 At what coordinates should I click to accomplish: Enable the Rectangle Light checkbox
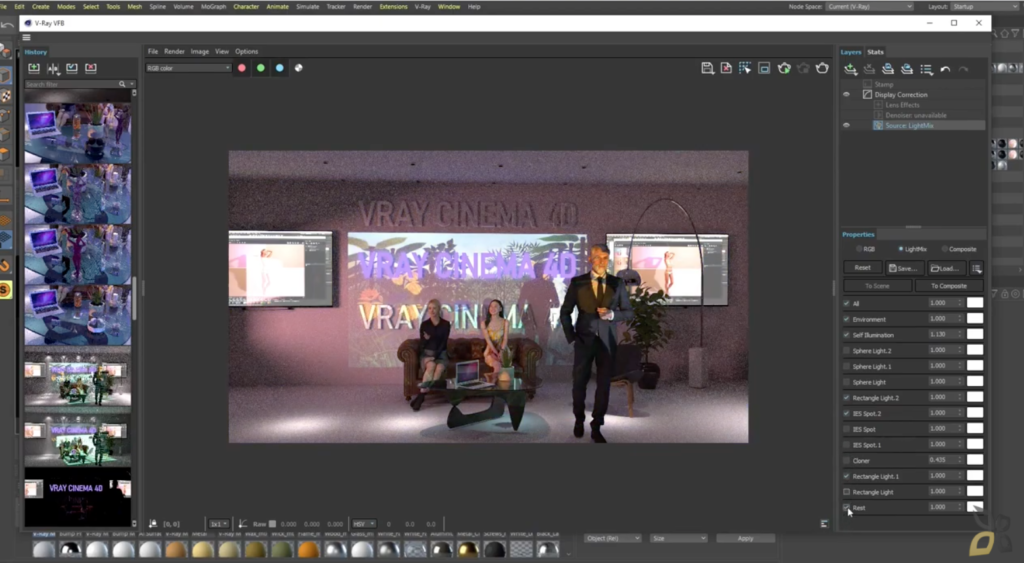click(847, 492)
